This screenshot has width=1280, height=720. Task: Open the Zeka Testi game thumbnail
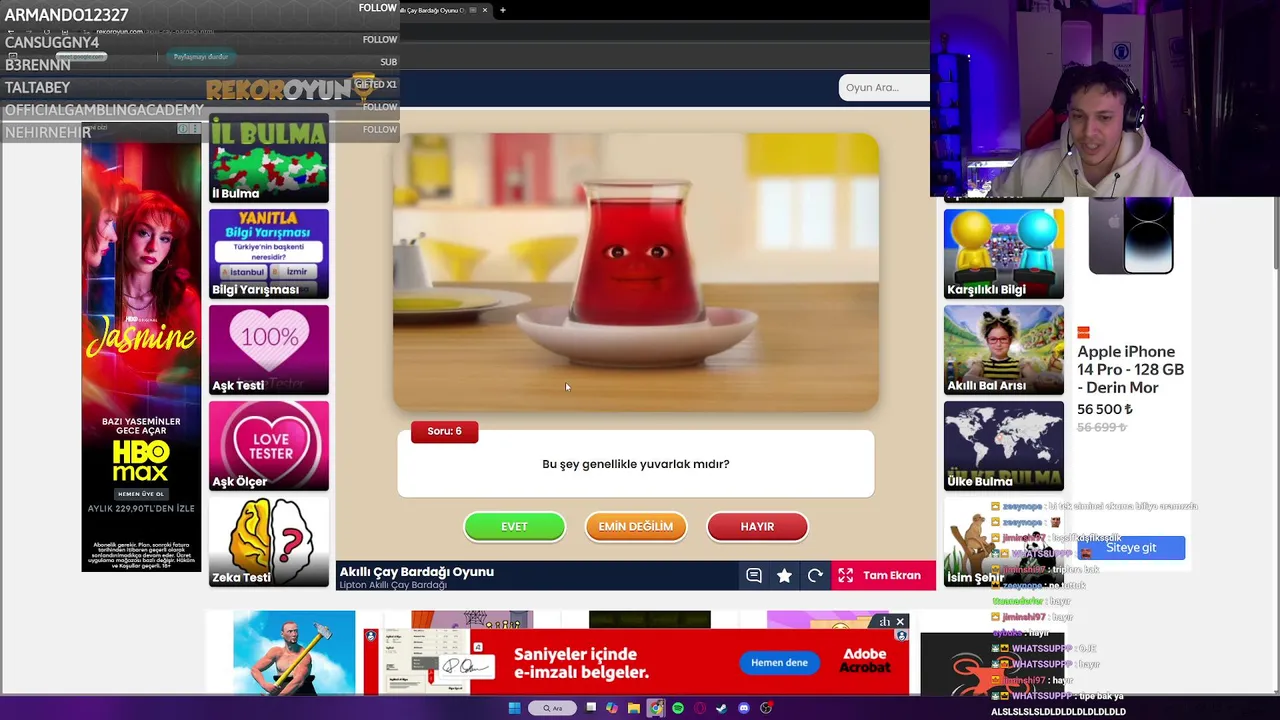[269, 542]
